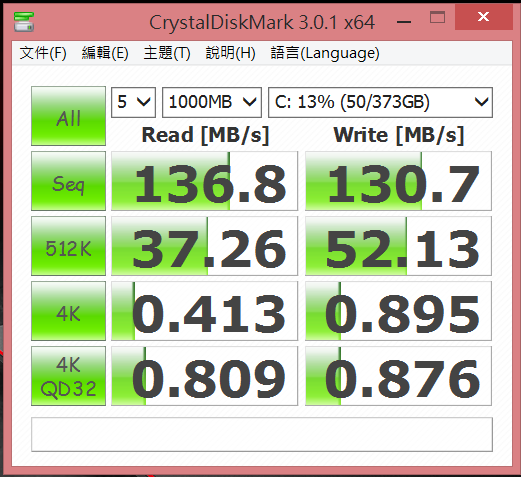The image size is (521, 477).
Task: Open the test size dropdown showing 1000MB
Action: 212,102
